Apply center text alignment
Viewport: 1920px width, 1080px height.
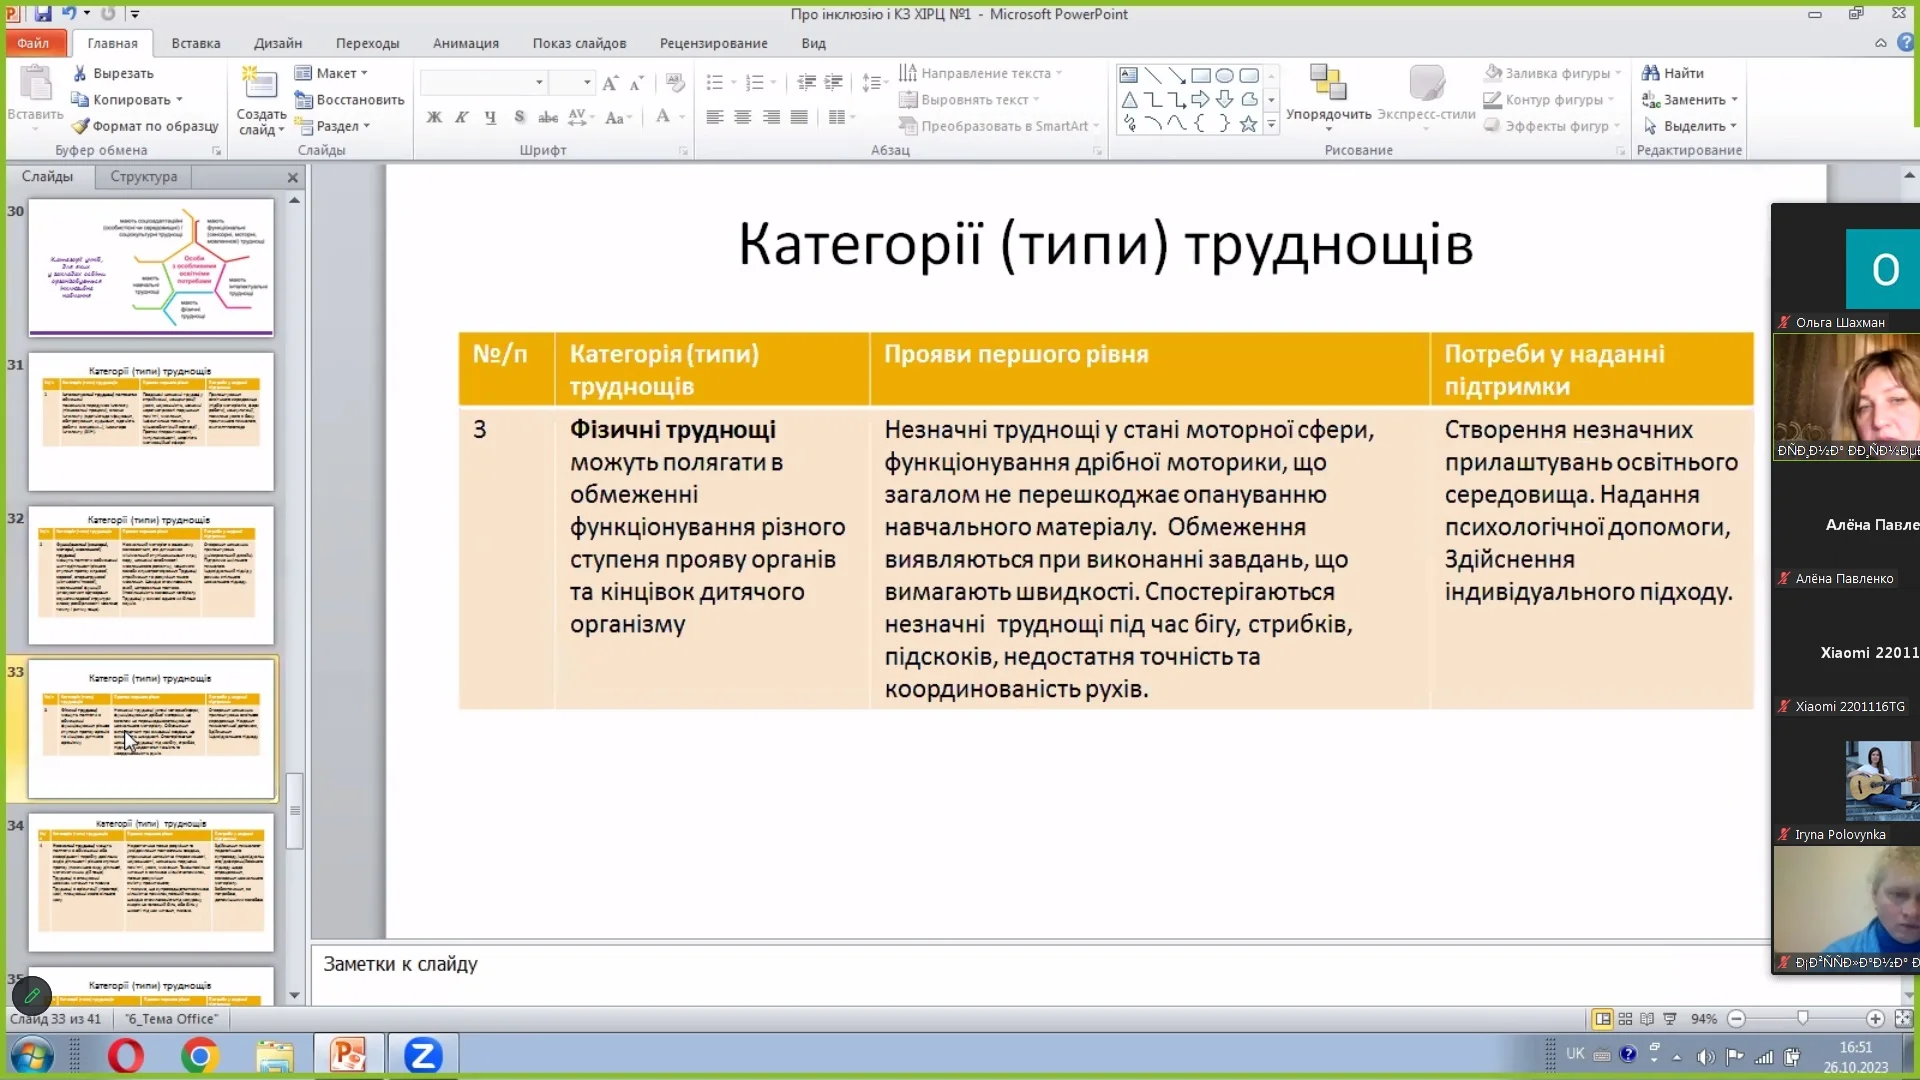click(742, 117)
